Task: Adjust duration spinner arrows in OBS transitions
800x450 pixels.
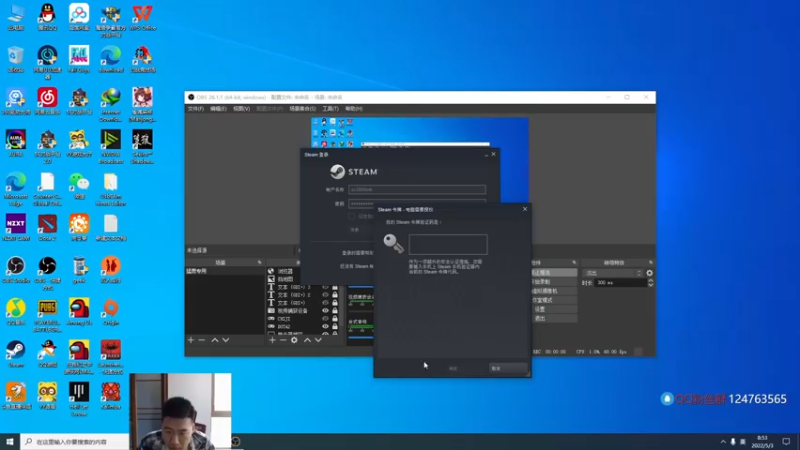Action: tap(651, 283)
